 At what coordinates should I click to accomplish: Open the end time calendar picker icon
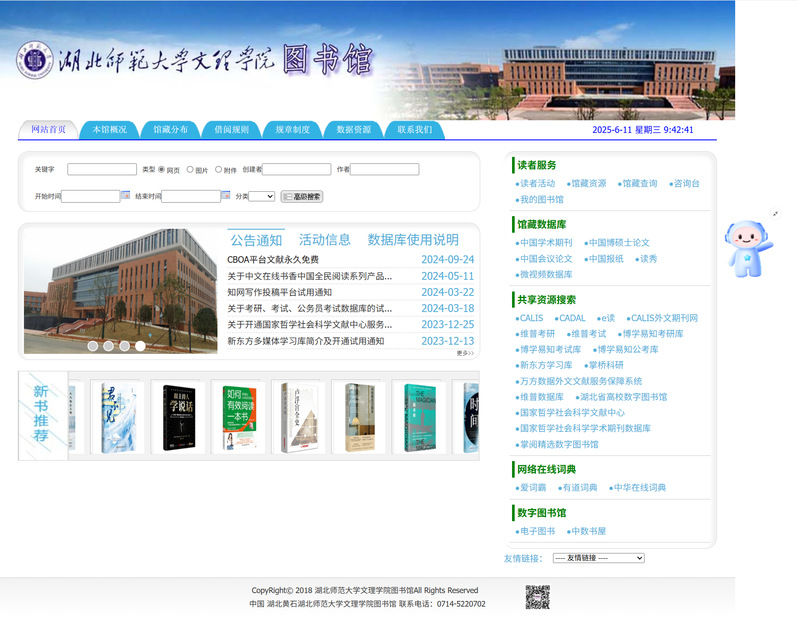pos(226,196)
